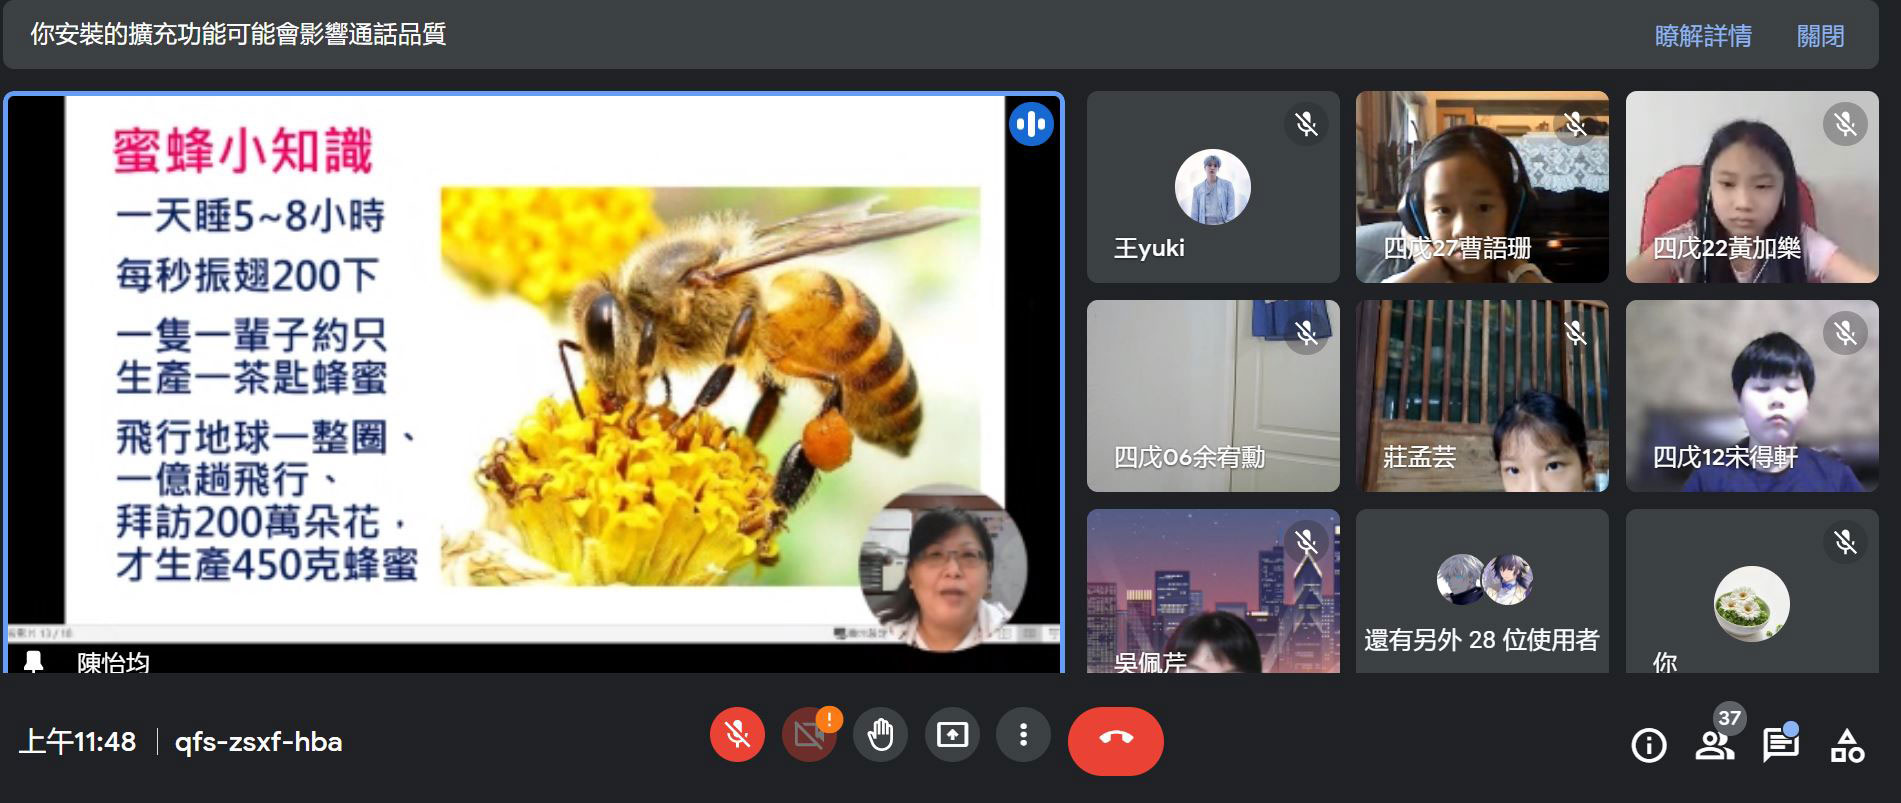Select the 四戊12宋得軒 video tile
The width and height of the screenshot is (1901, 803).
pos(1752,396)
